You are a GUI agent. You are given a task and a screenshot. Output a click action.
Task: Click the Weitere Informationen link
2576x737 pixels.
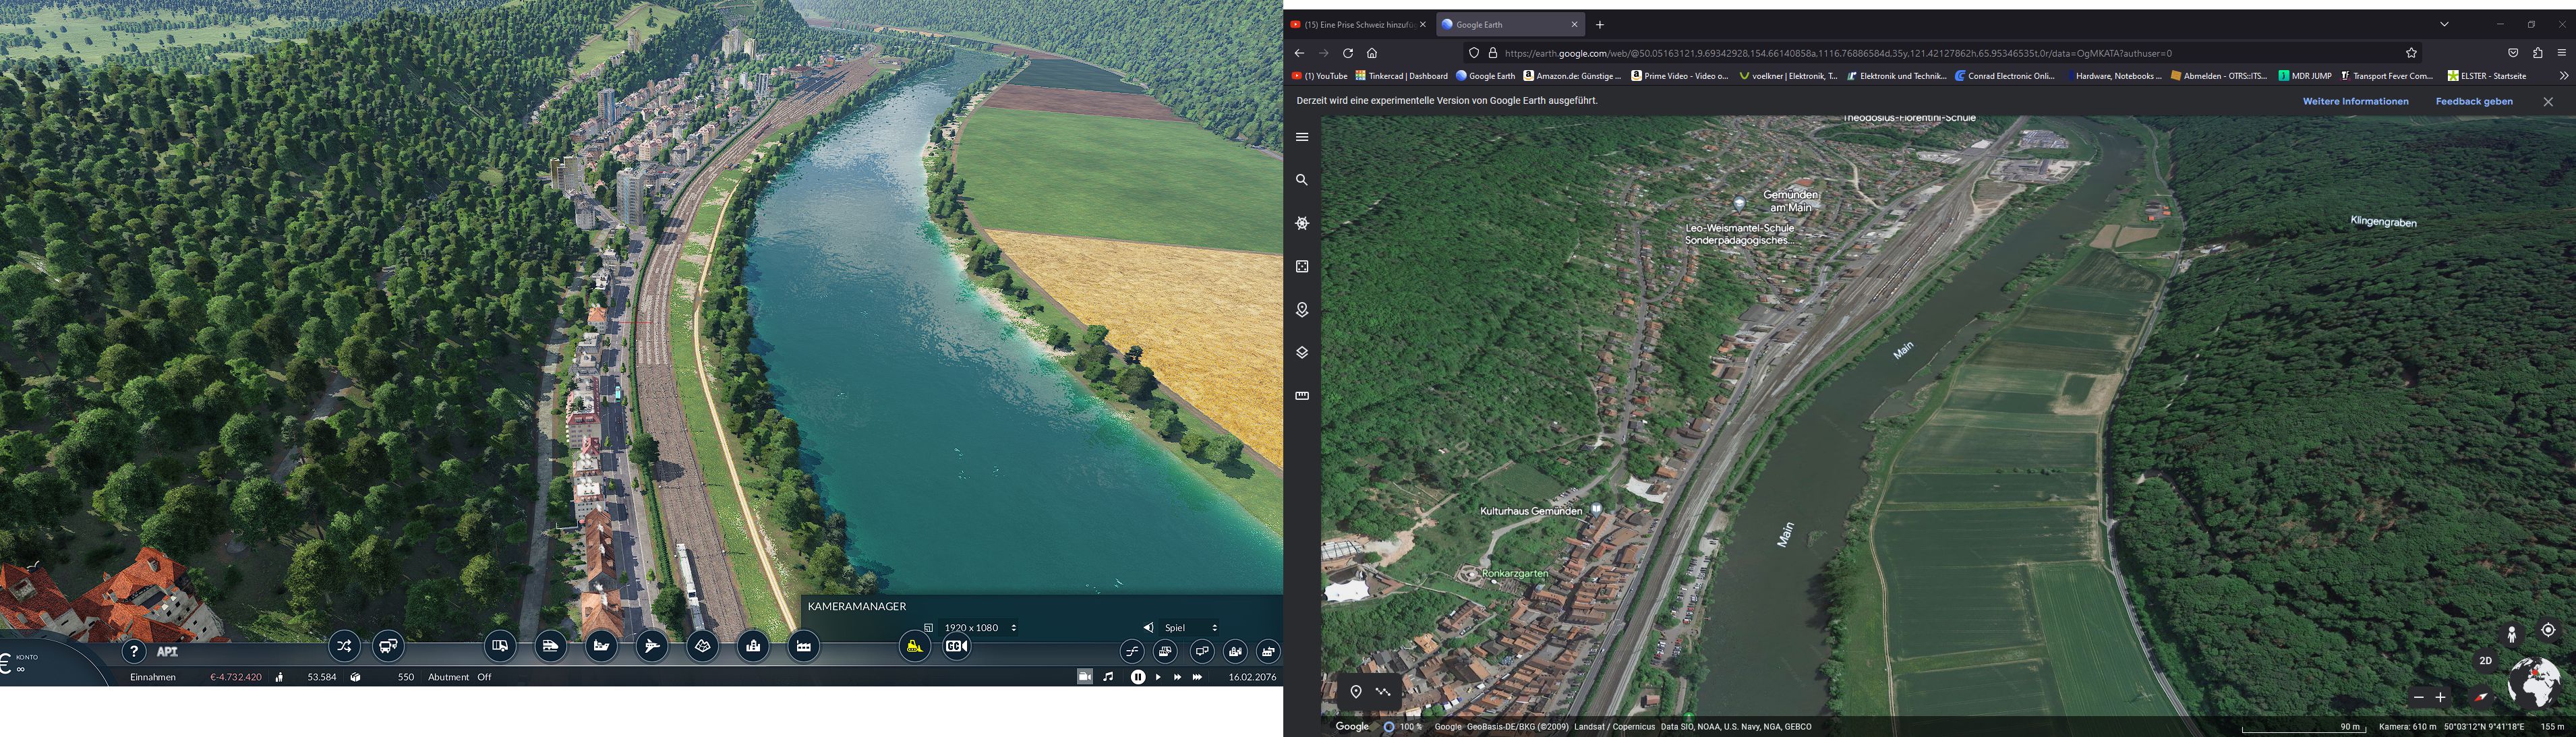coord(2356,101)
